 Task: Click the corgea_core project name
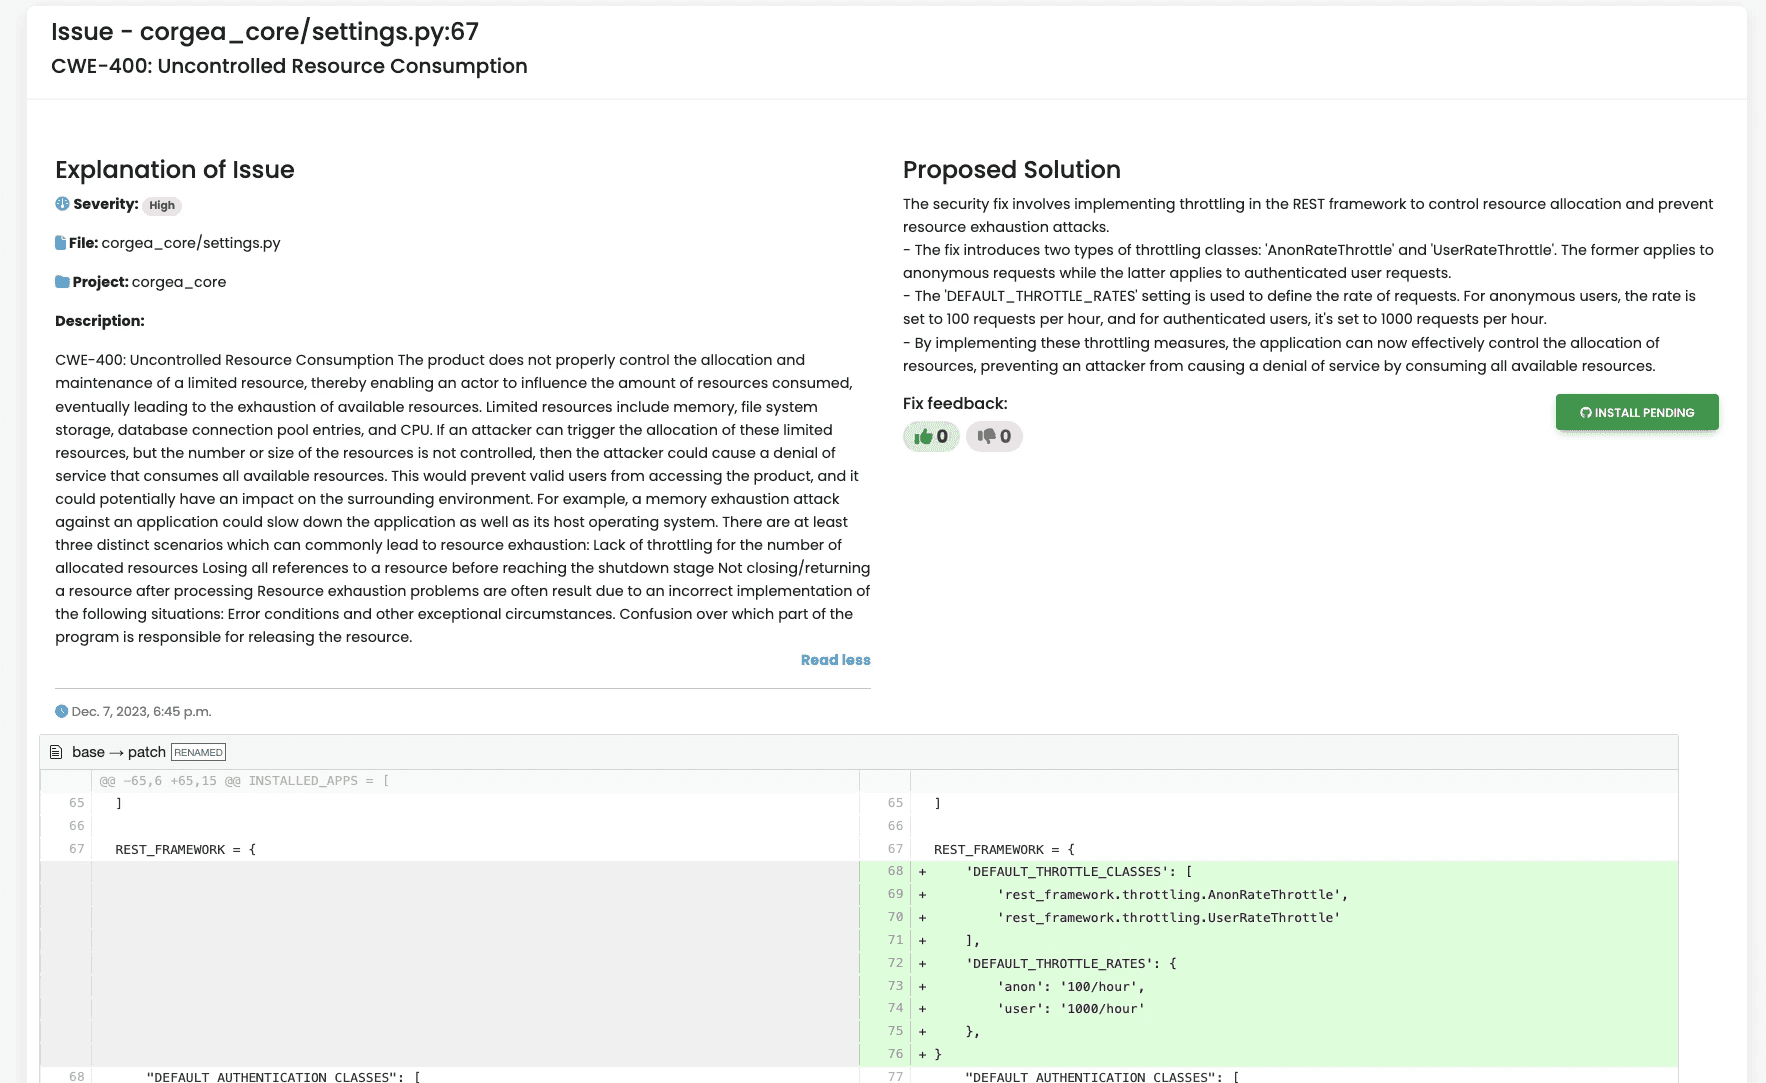pyautogui.click(x=179, y=282)
